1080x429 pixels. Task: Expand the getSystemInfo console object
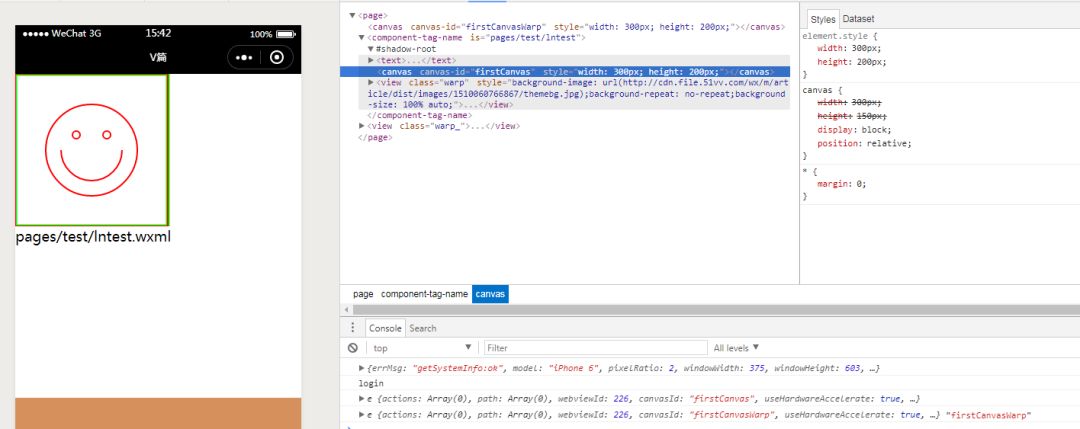pyautogui.click(x=362, y=368)
